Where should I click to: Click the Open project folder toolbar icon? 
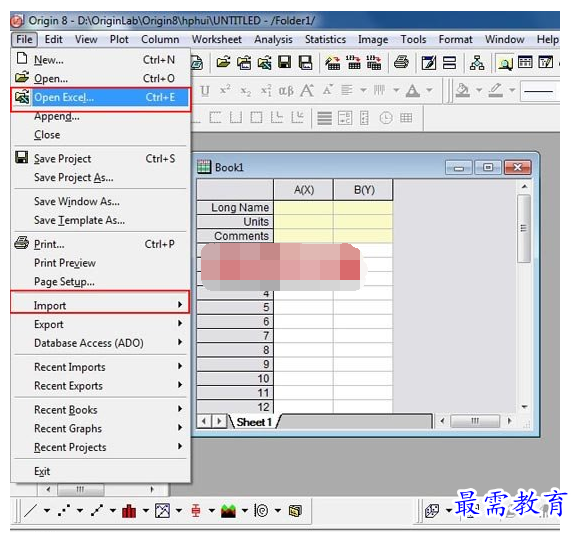[x=223, y=62]
